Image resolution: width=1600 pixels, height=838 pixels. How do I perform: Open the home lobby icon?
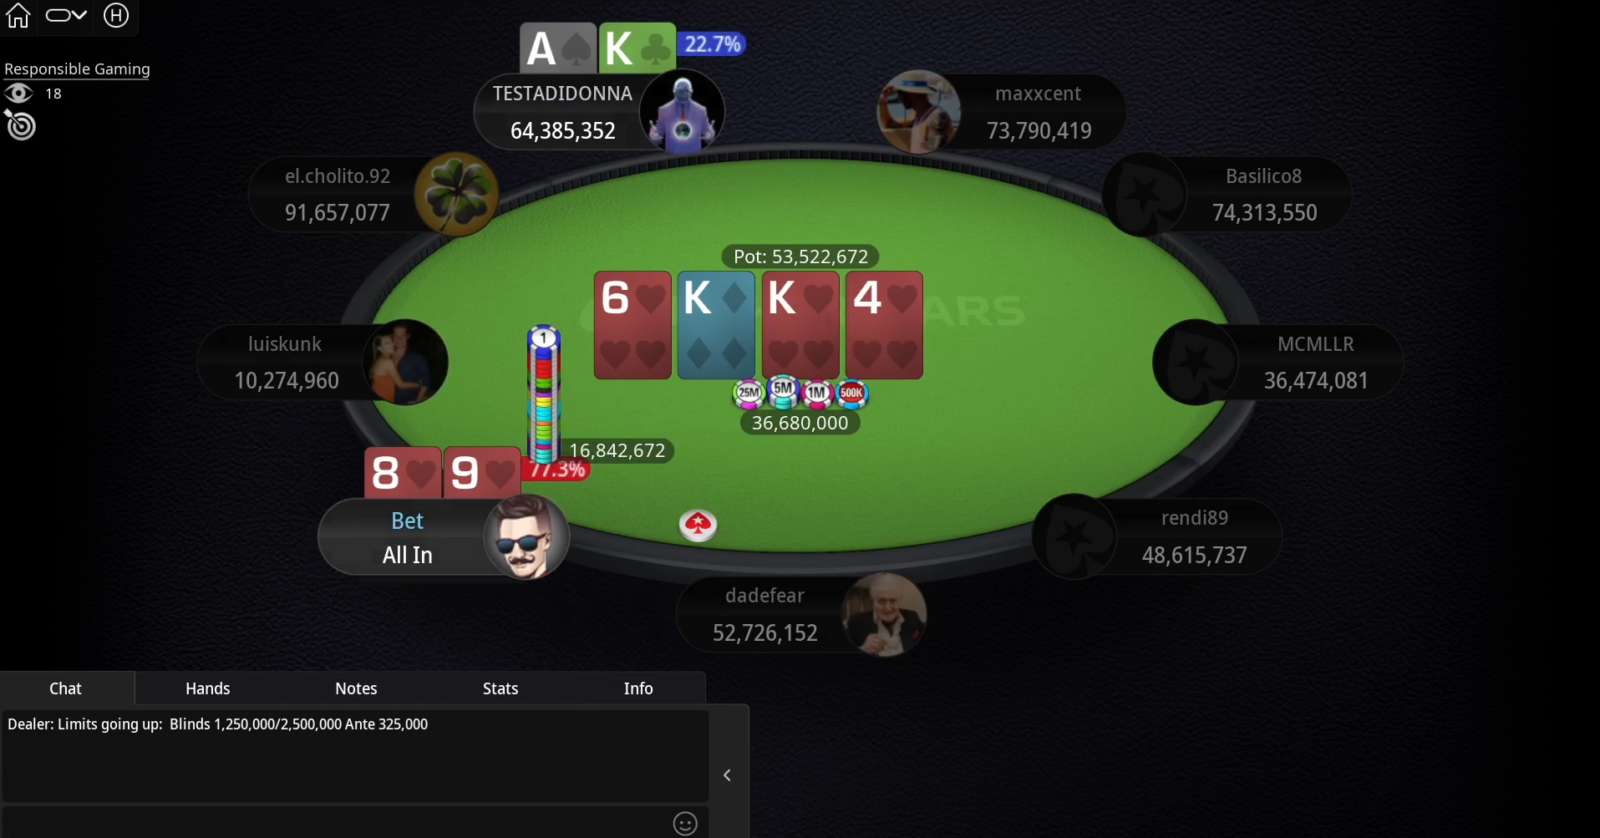[18, 15]
